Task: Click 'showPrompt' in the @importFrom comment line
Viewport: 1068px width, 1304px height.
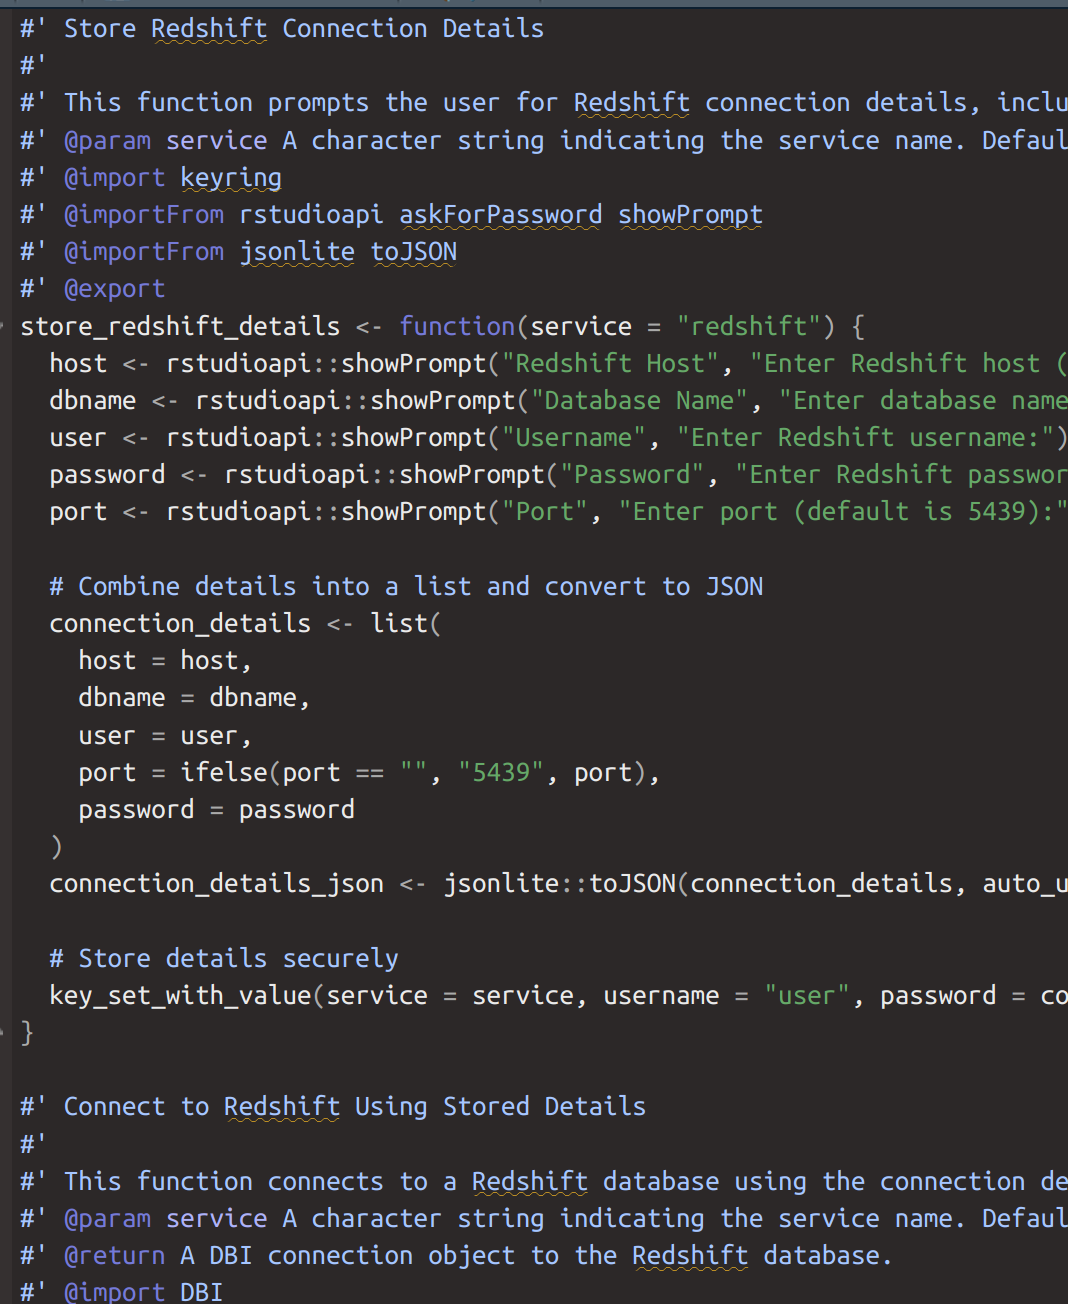Action: pos(691,215)
